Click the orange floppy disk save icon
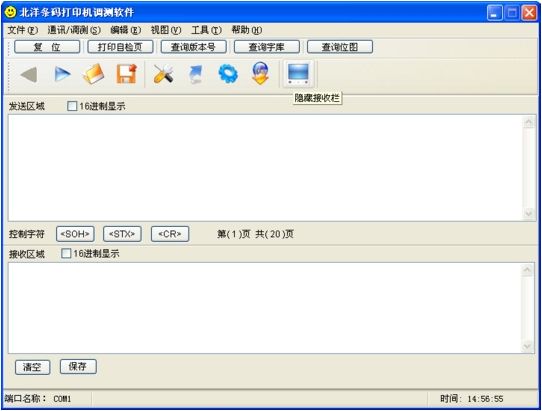This screenshot has height=411, width=542. click(x=126, y=74)
